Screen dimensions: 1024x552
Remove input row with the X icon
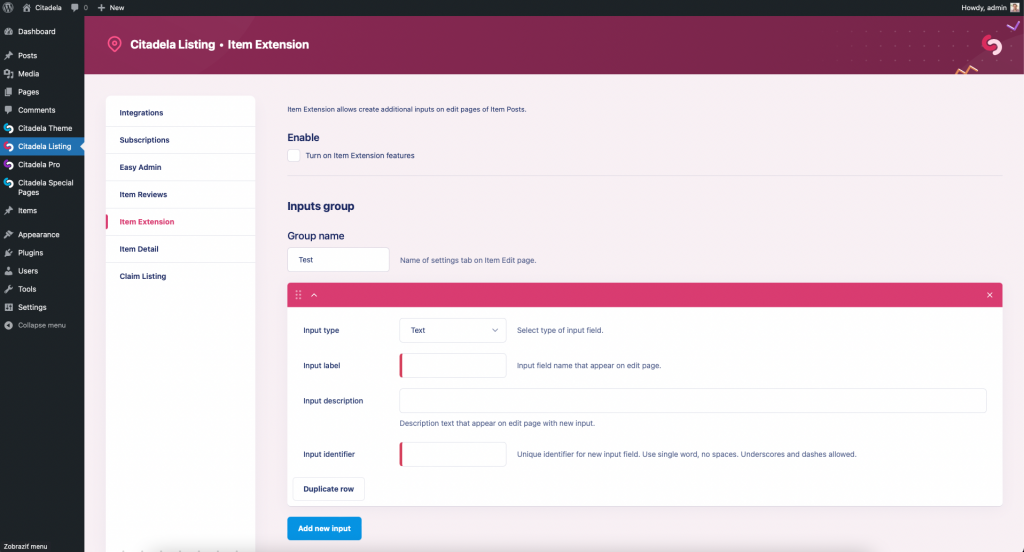[x=990, y=295]
